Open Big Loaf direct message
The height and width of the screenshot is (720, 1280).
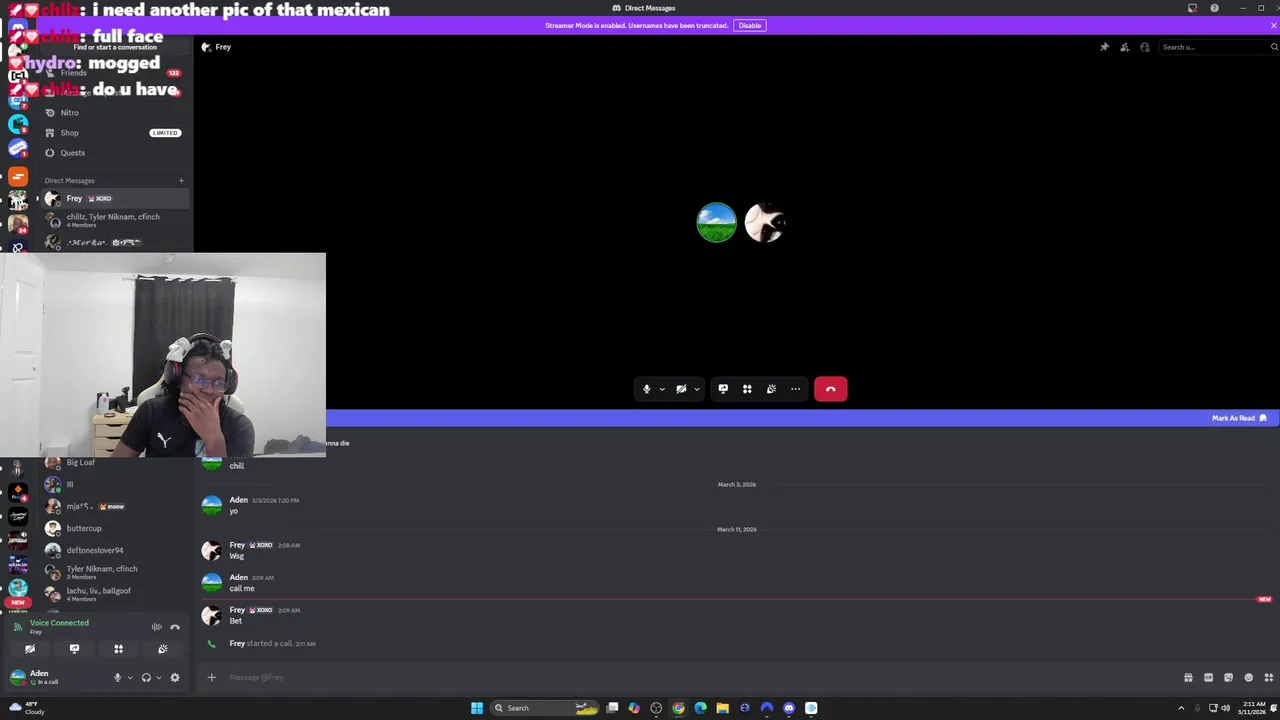point(115,462)
